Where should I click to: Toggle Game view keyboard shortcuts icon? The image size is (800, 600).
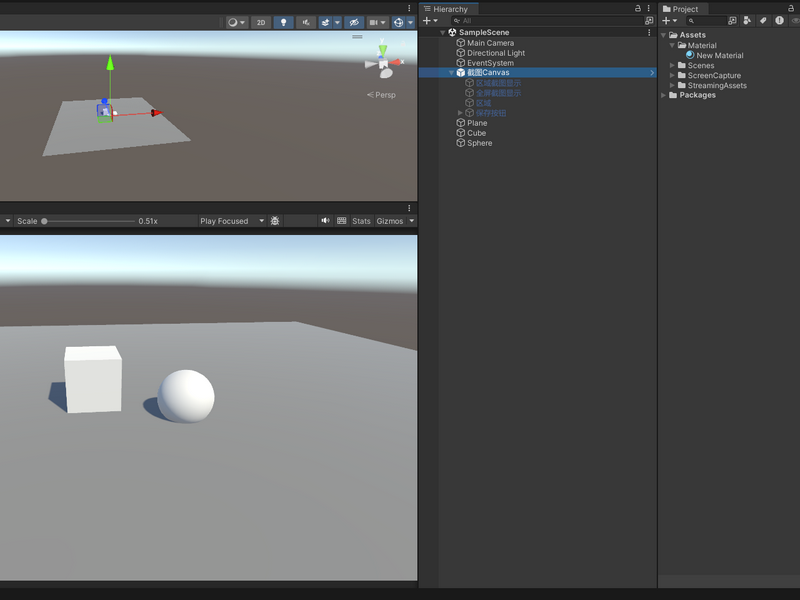point(342,221)
